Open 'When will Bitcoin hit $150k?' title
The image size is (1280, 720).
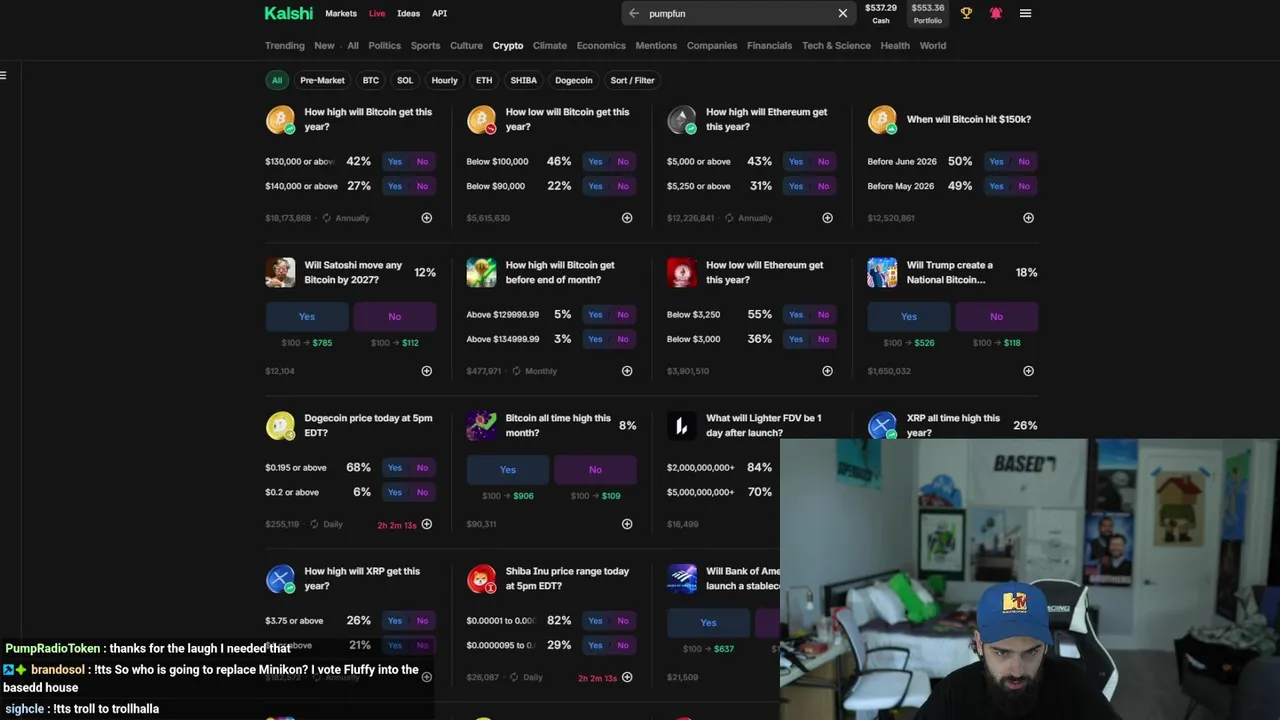tap(969, 119)
